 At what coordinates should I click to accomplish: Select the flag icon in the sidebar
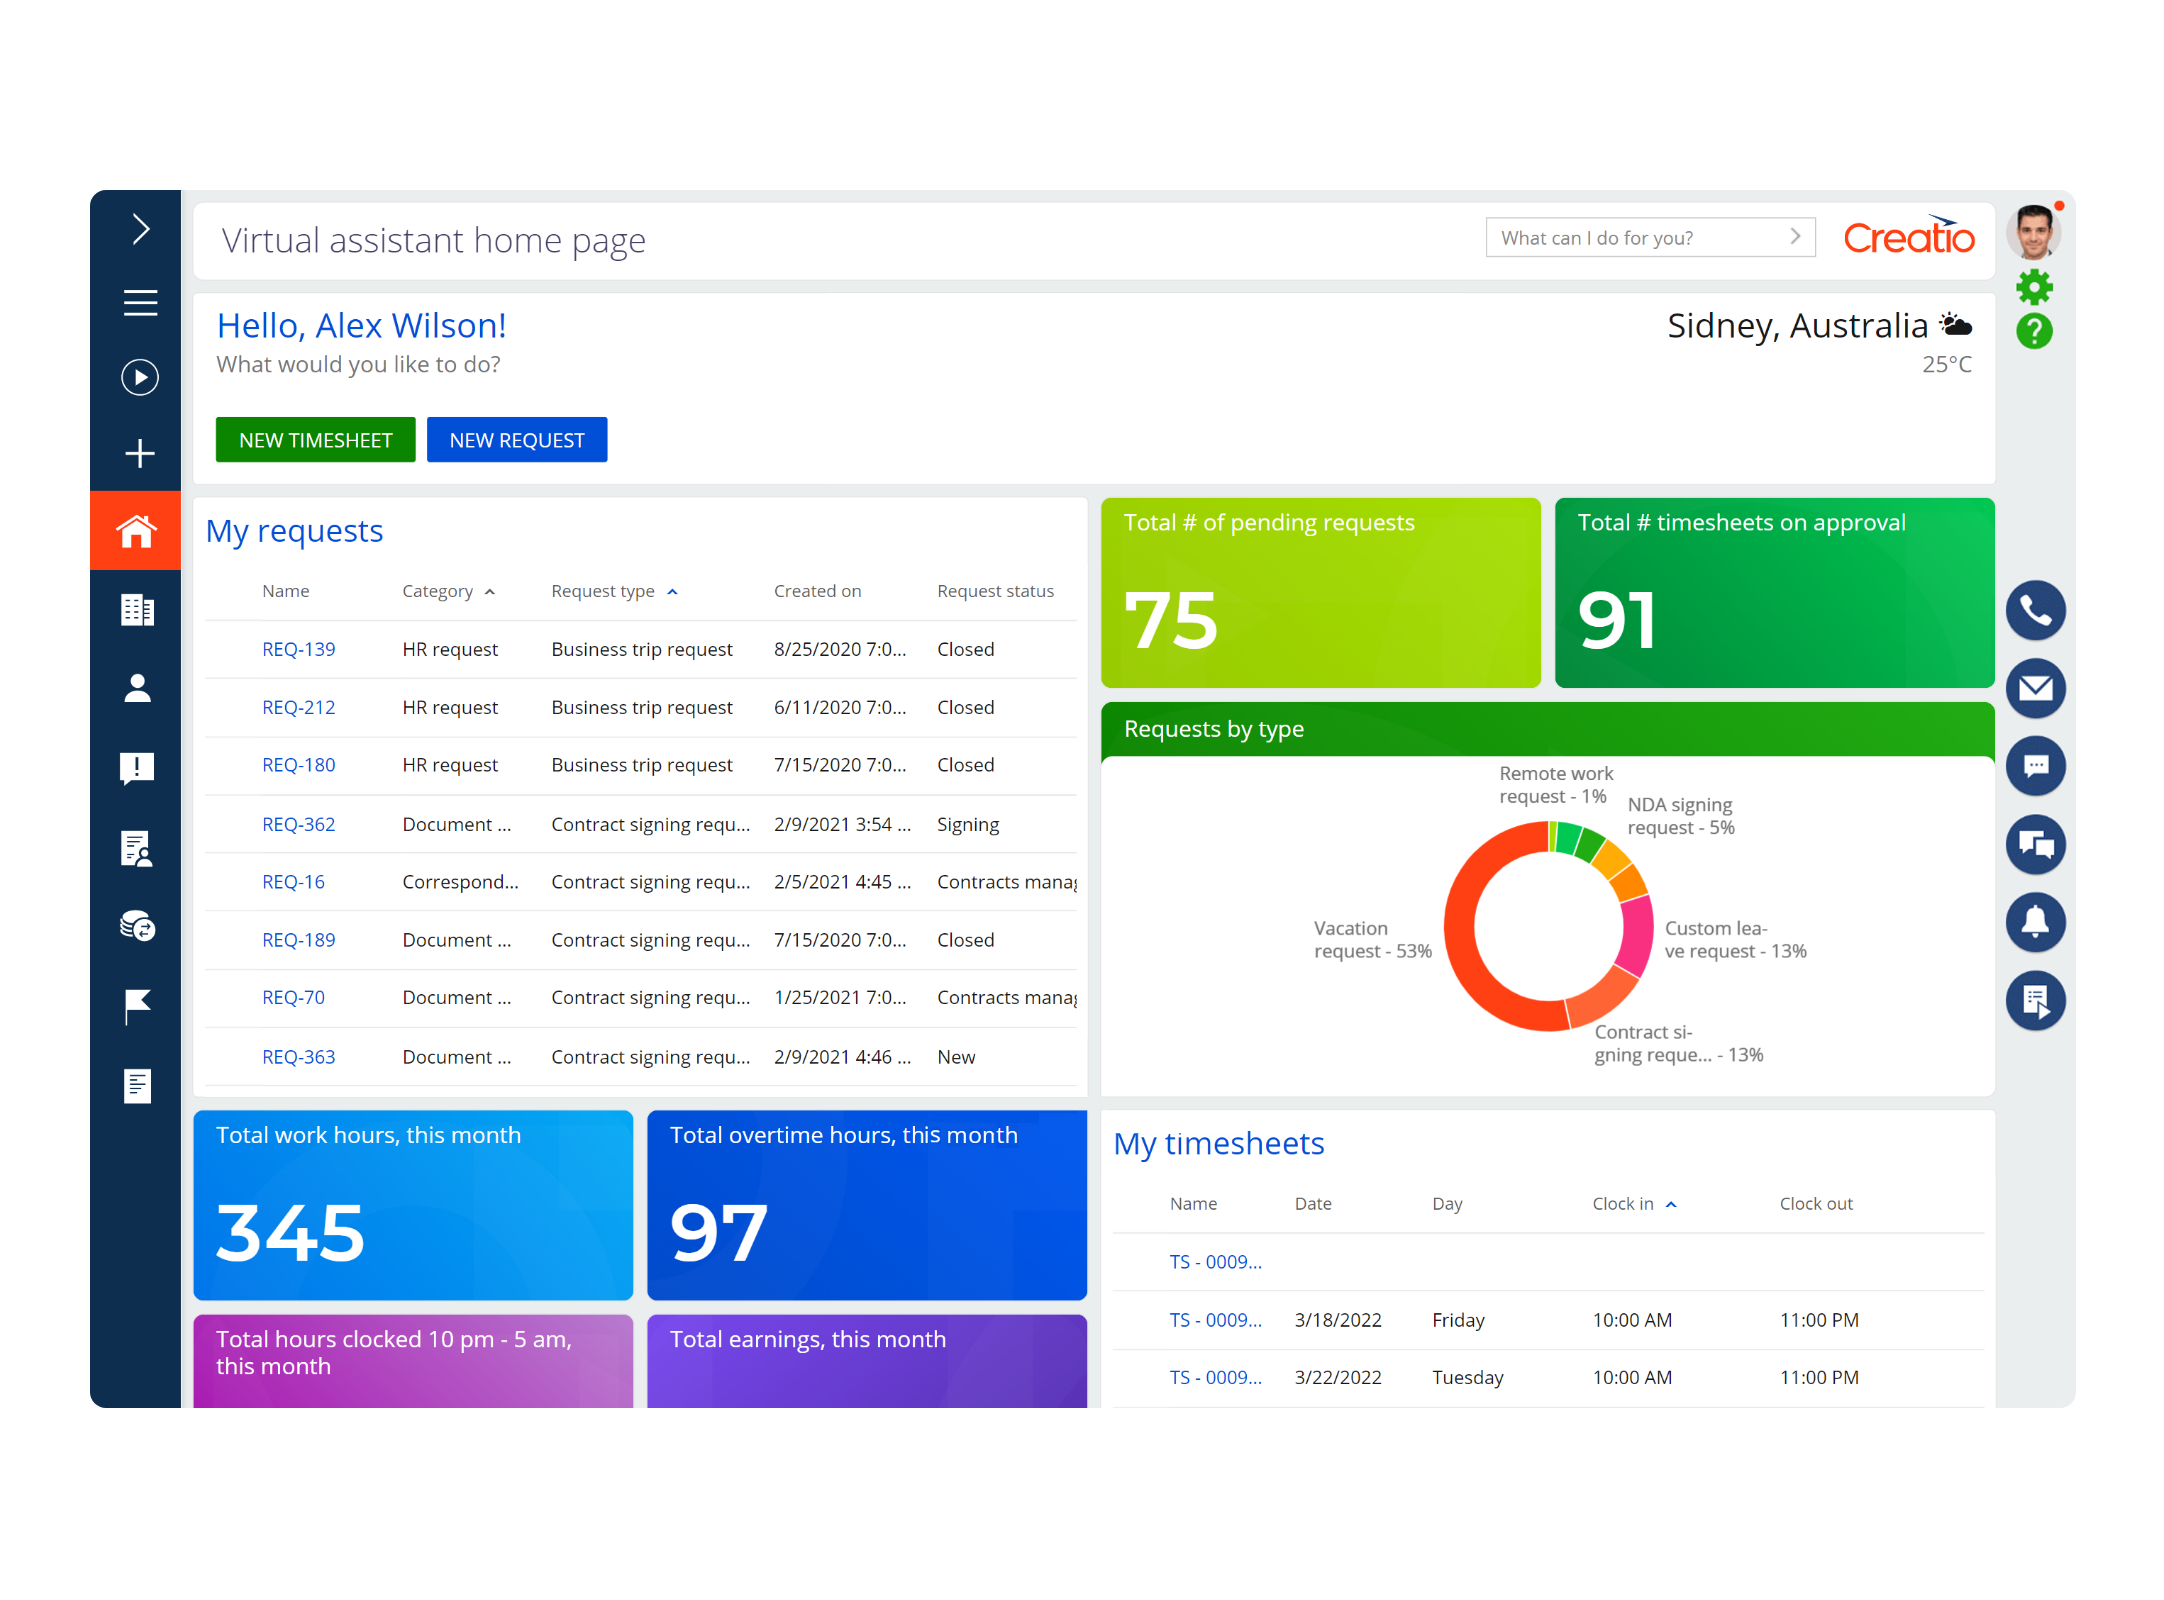point(137,1006)
